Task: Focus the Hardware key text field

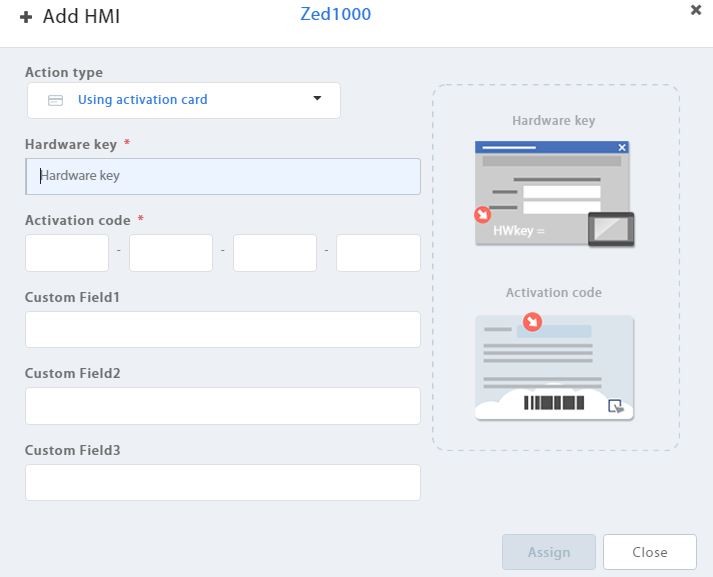Action: (x=222, y=176)
